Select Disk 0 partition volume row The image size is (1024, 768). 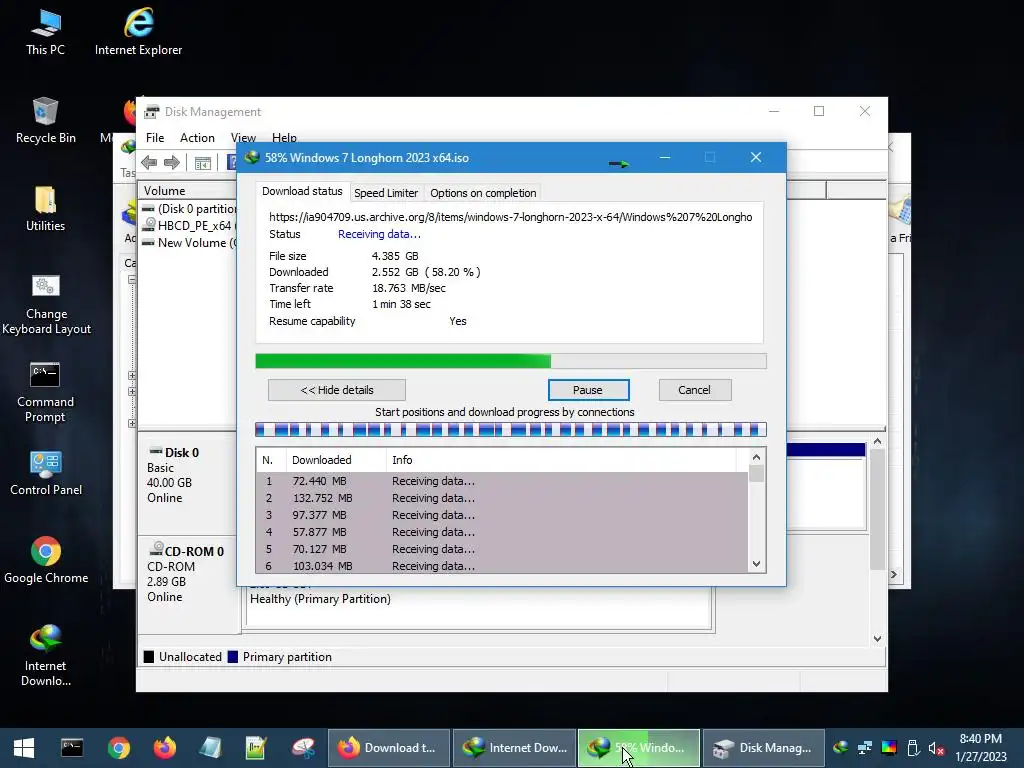[189, 208]
